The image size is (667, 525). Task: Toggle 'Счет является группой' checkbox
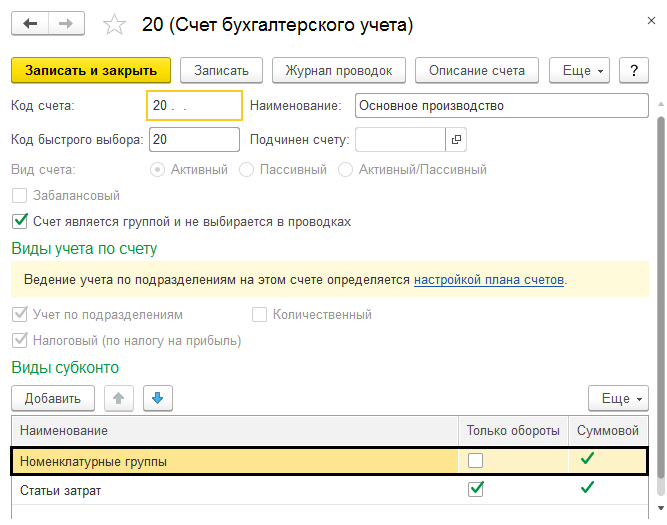(19, 221)
